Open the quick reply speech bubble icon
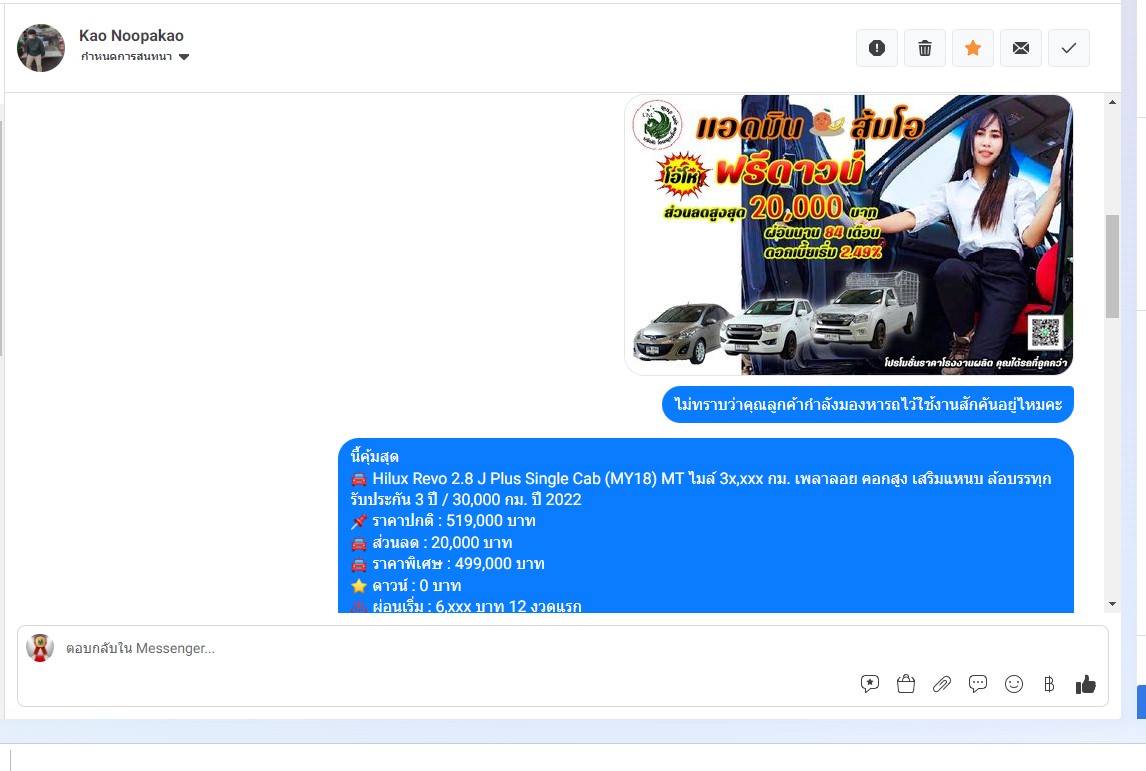 click(977, 684)
